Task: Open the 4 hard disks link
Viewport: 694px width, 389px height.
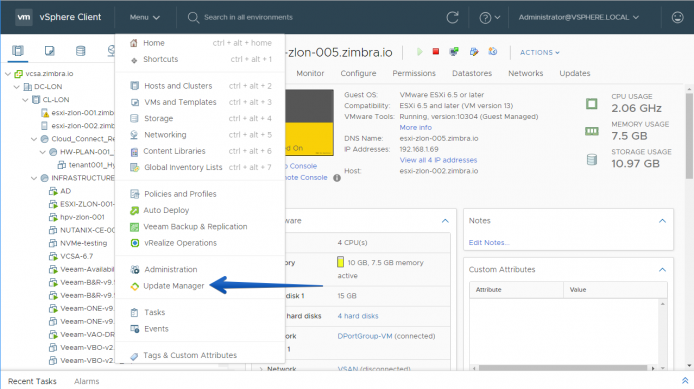Action: pos(358,316)
